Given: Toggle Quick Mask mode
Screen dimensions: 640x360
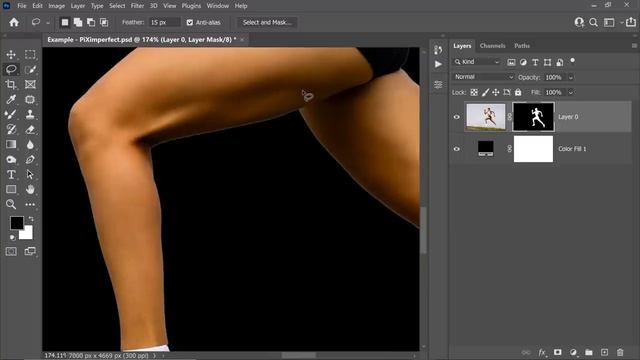Looking at the screenshot, I should 11,251.
